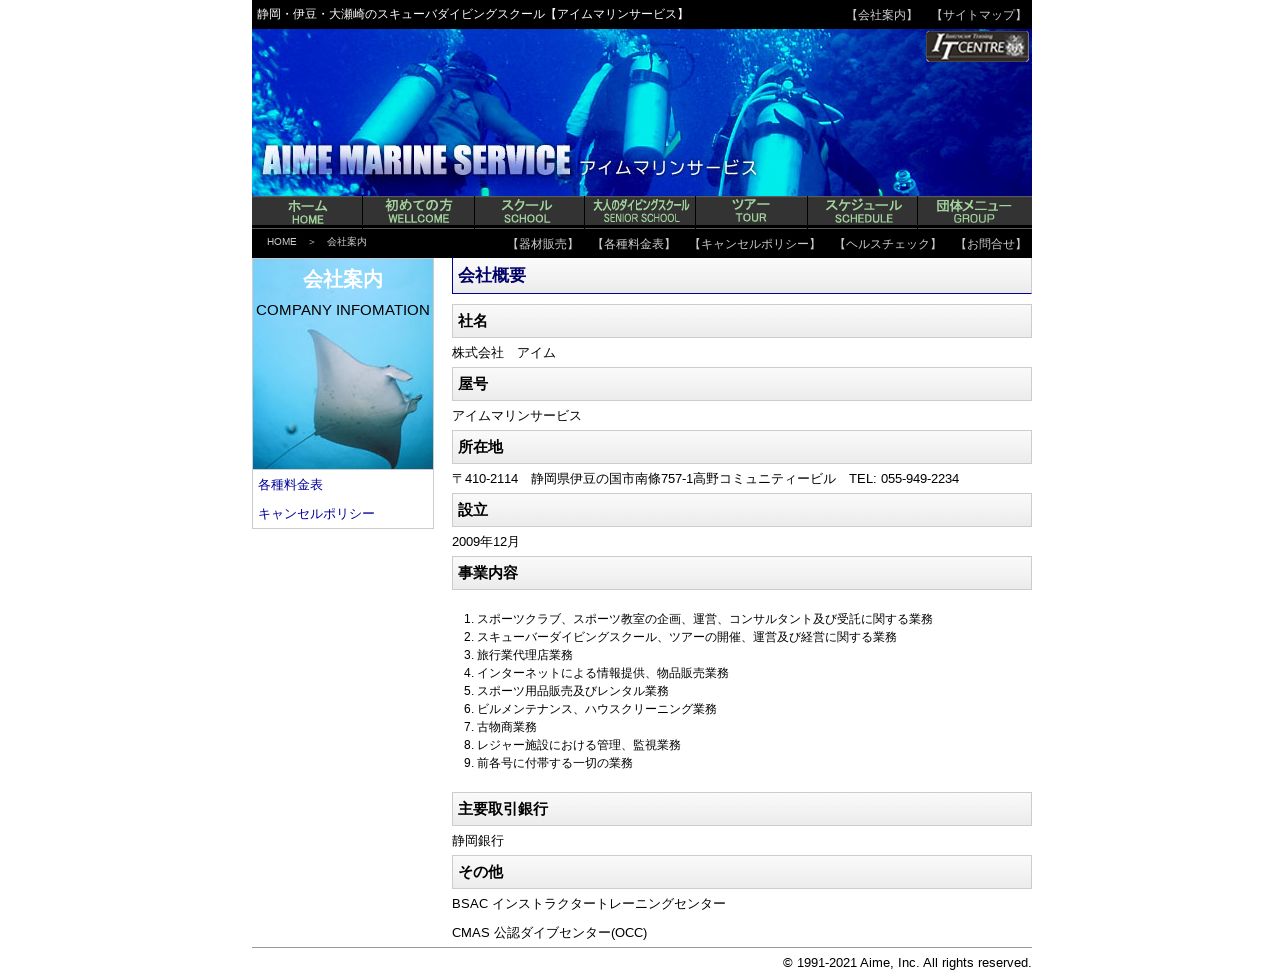This screenshot has height=977, width=1284.
Task: Click list item インターネットによる情報提供
Action: [x=602, y=674]
